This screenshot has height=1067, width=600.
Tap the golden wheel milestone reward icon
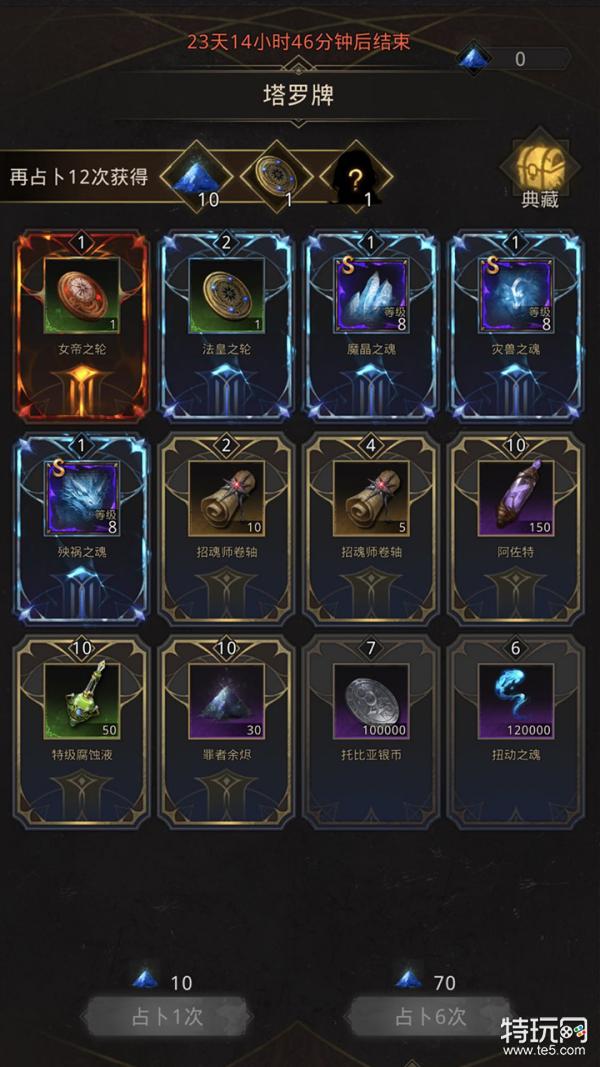[276, 178]
